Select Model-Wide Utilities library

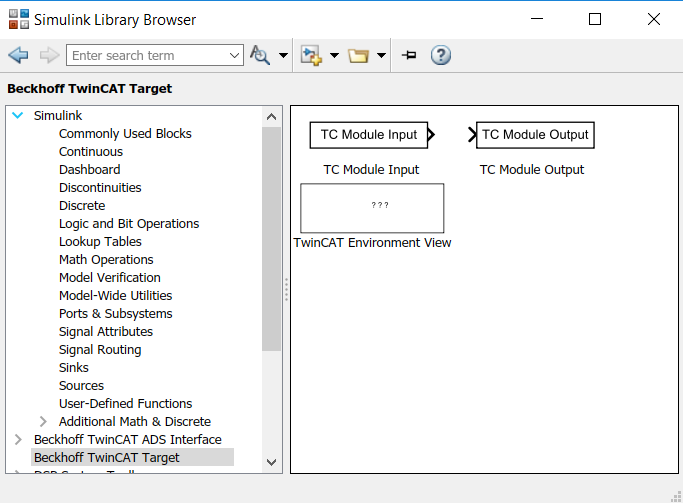pyautogui.click(x=115, y=295)
